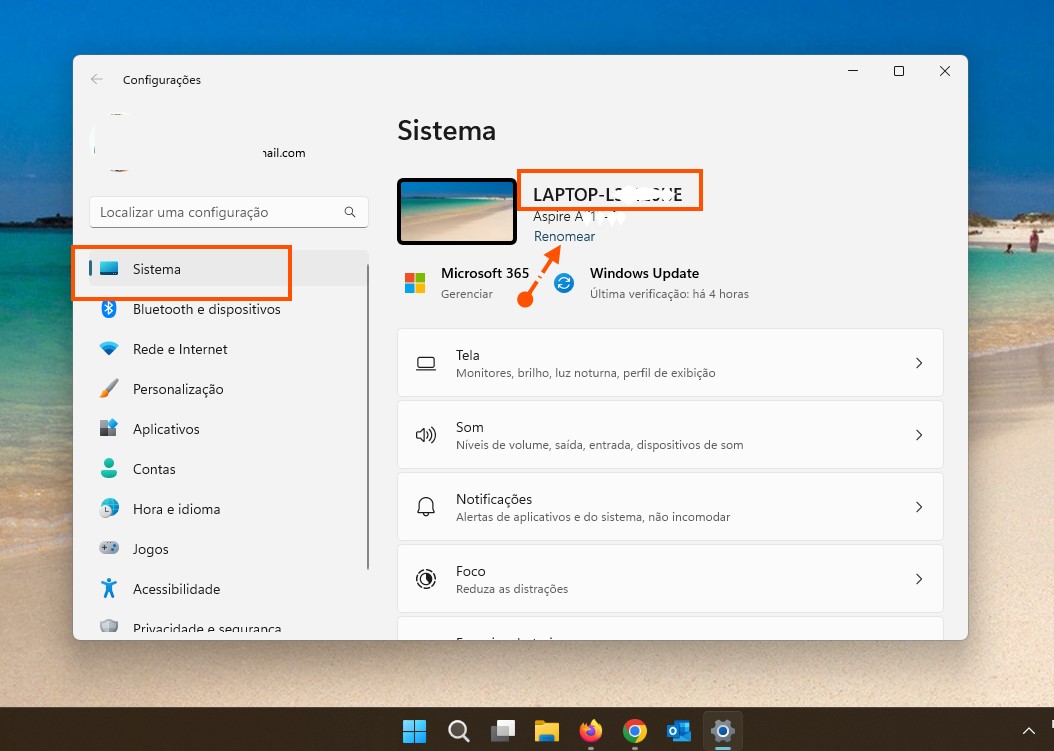Open Foco via its chevron
Image resolution: width=1054 pixels, height=751 pixels.
[919, 579]
